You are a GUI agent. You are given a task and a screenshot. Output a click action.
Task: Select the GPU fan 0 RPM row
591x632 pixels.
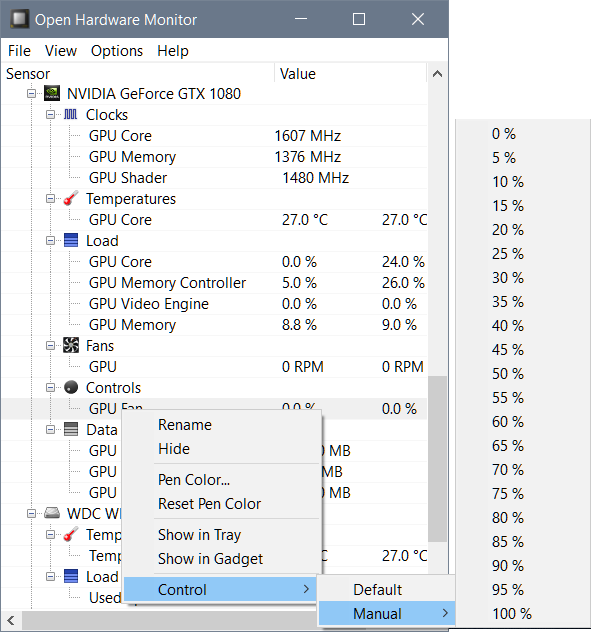(214, 367)
